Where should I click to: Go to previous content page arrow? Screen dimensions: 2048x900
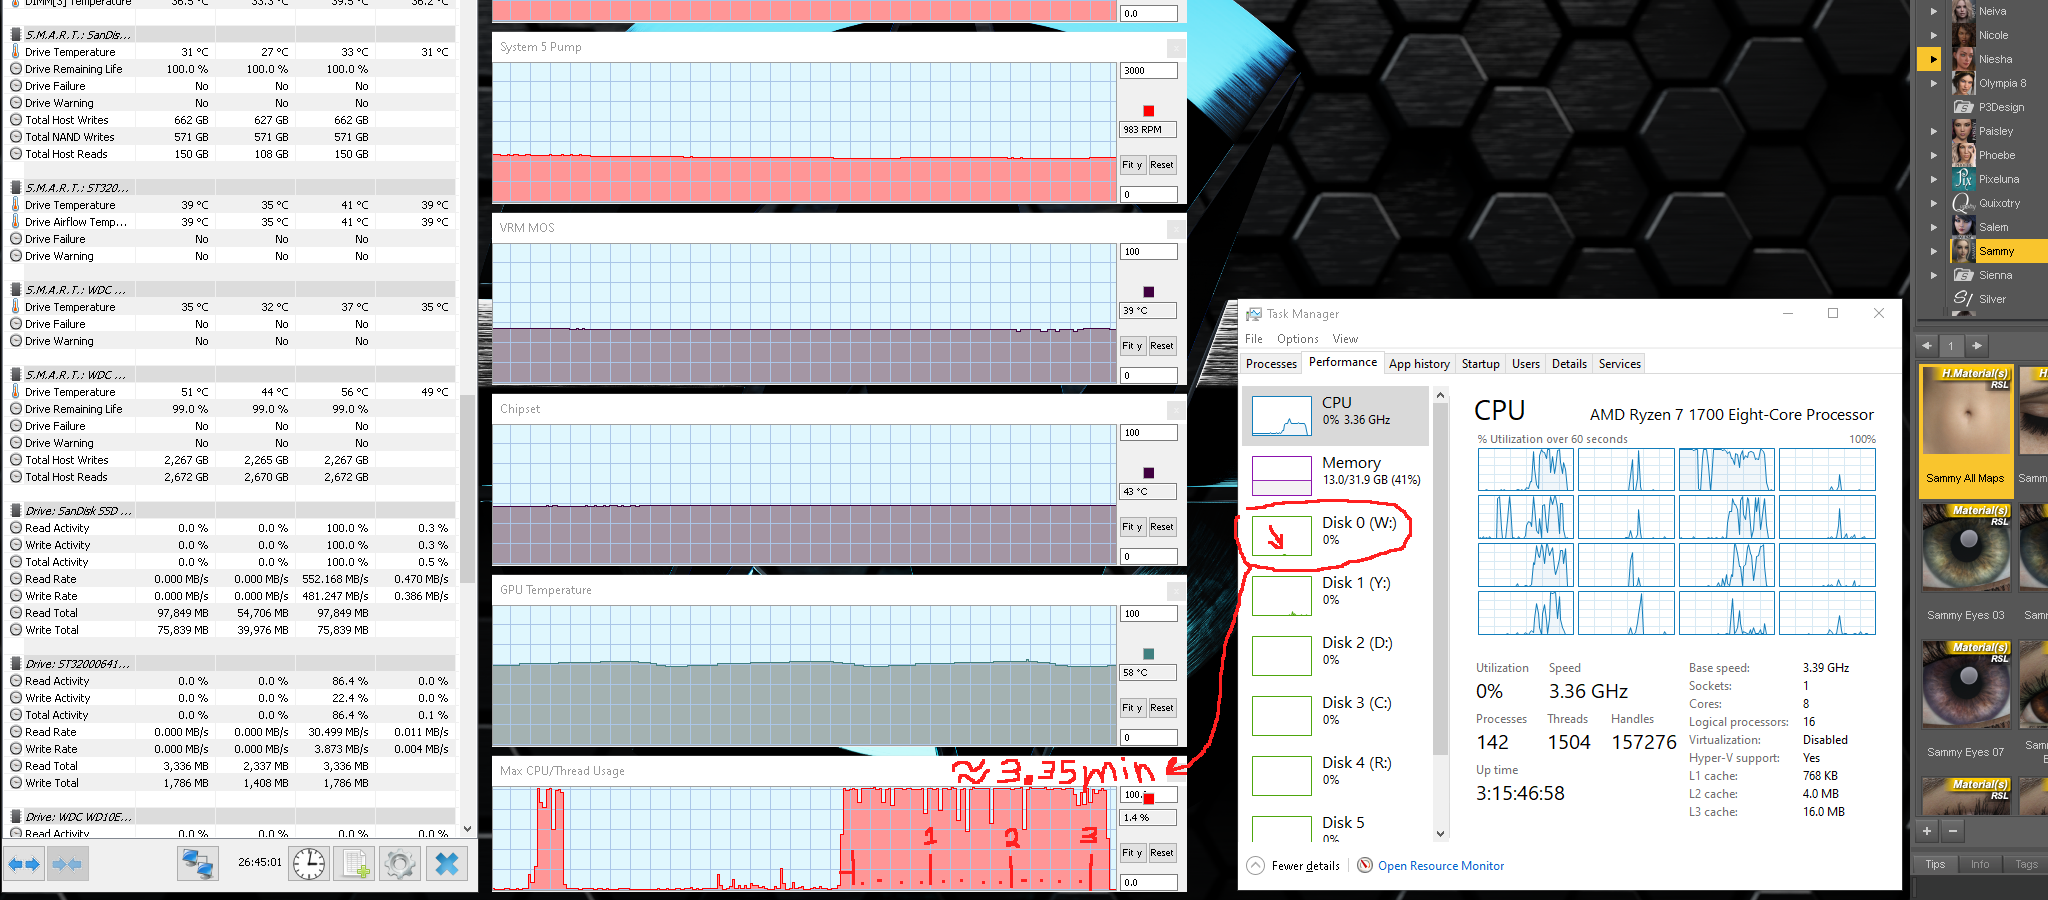pos(1927,346)
